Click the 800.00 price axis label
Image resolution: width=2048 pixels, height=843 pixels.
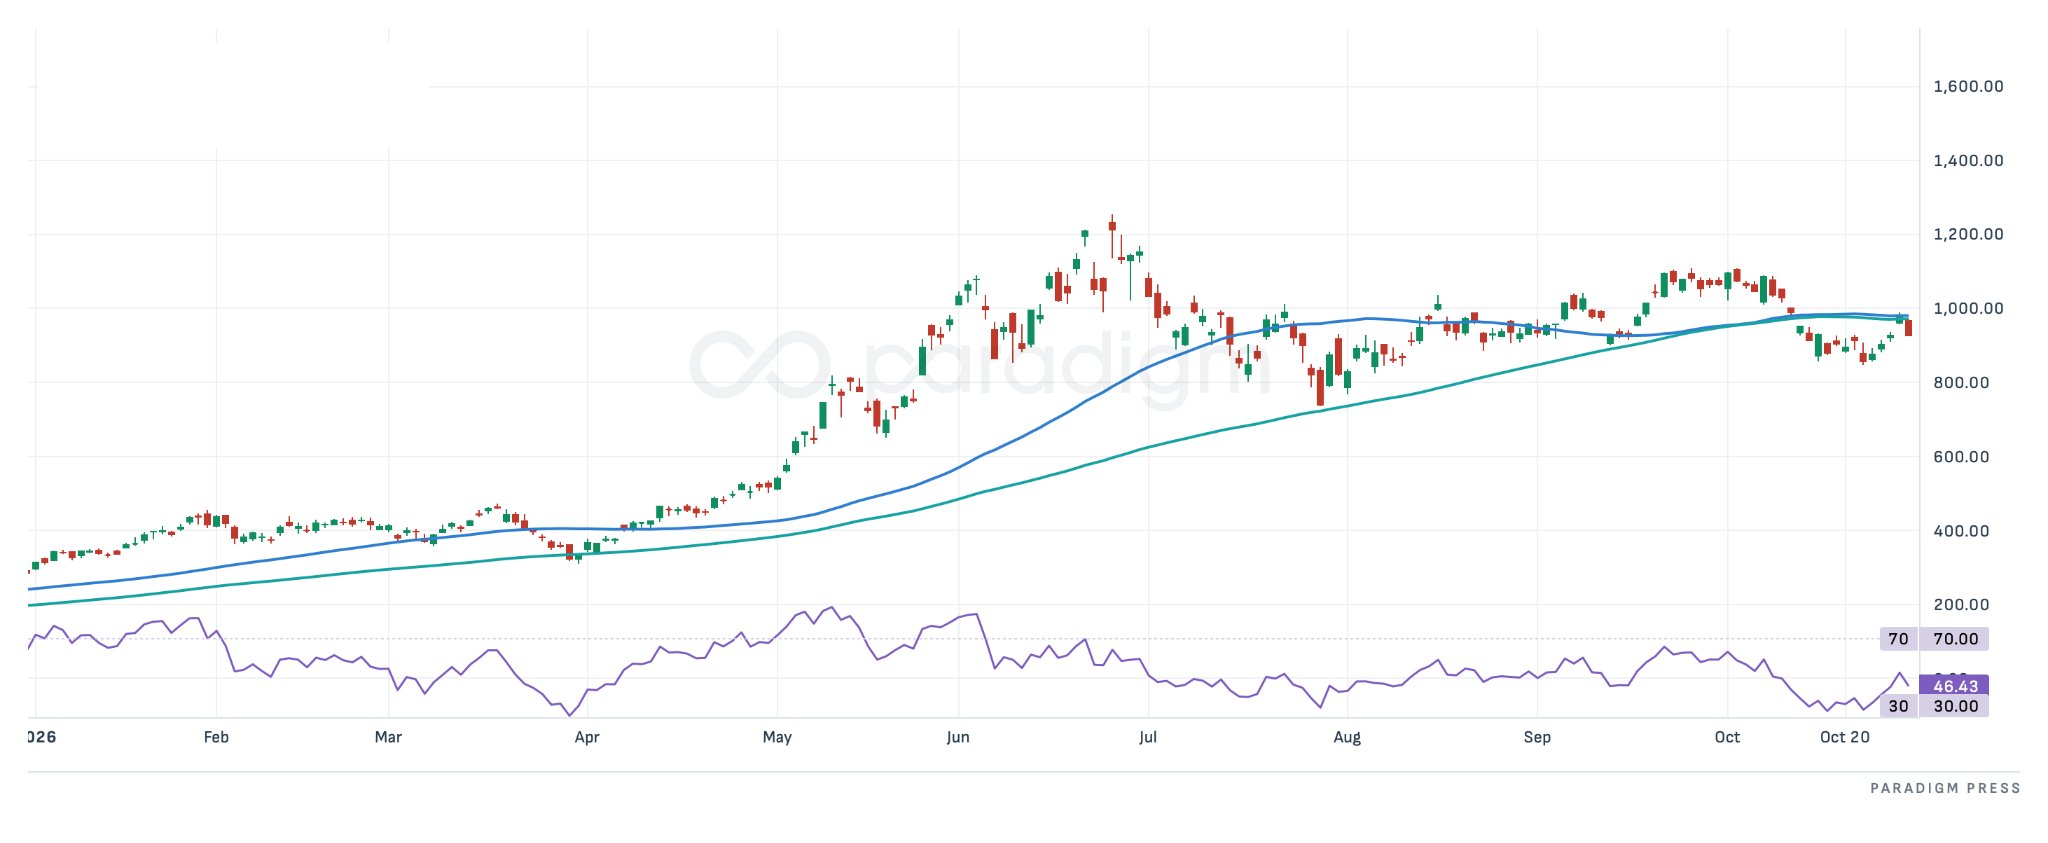click(1961, 382)
